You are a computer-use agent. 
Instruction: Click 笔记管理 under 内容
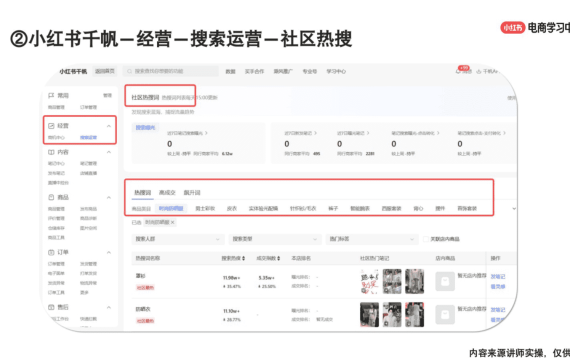point(88,164)
